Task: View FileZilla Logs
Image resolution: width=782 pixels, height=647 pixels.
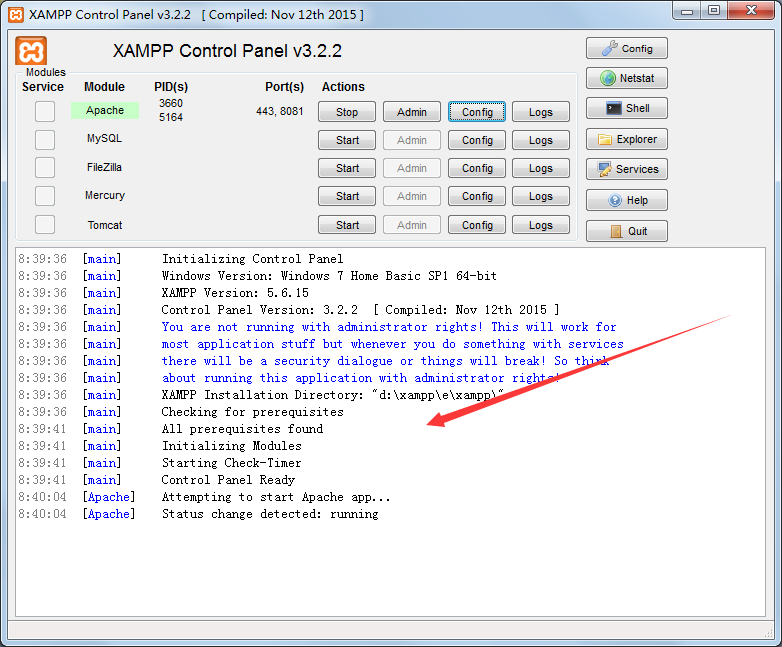Action: pyautogui.click(x=541, y=168)
